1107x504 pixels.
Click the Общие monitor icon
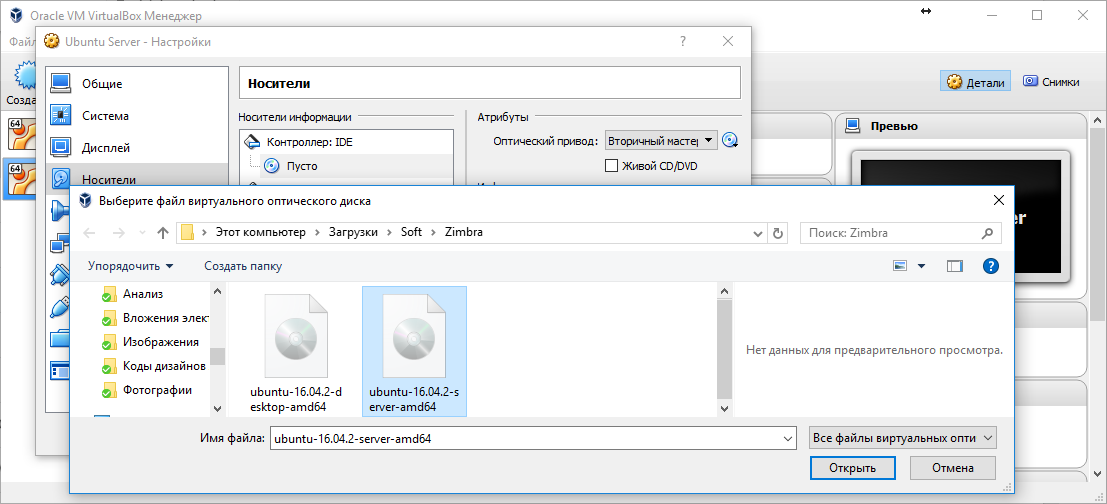coord(61,83)
